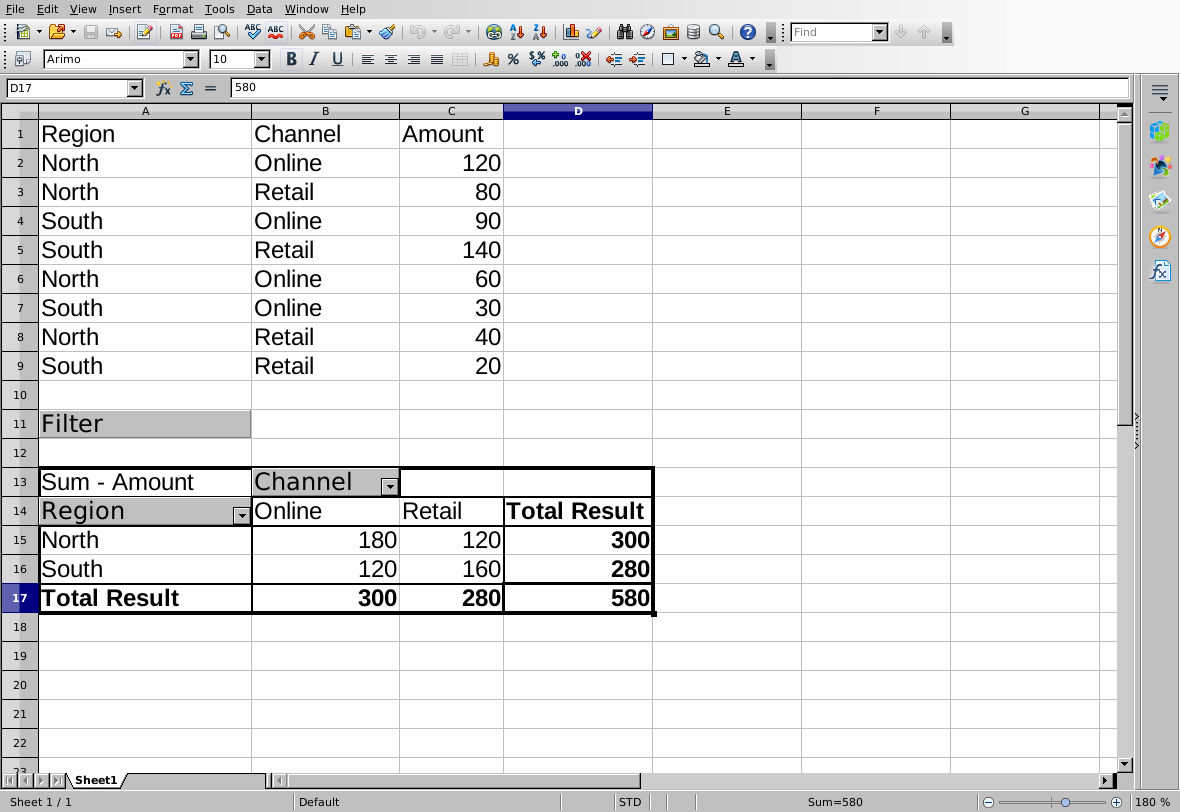
Task: Cut the selected cell content
Action: (306, 32)
